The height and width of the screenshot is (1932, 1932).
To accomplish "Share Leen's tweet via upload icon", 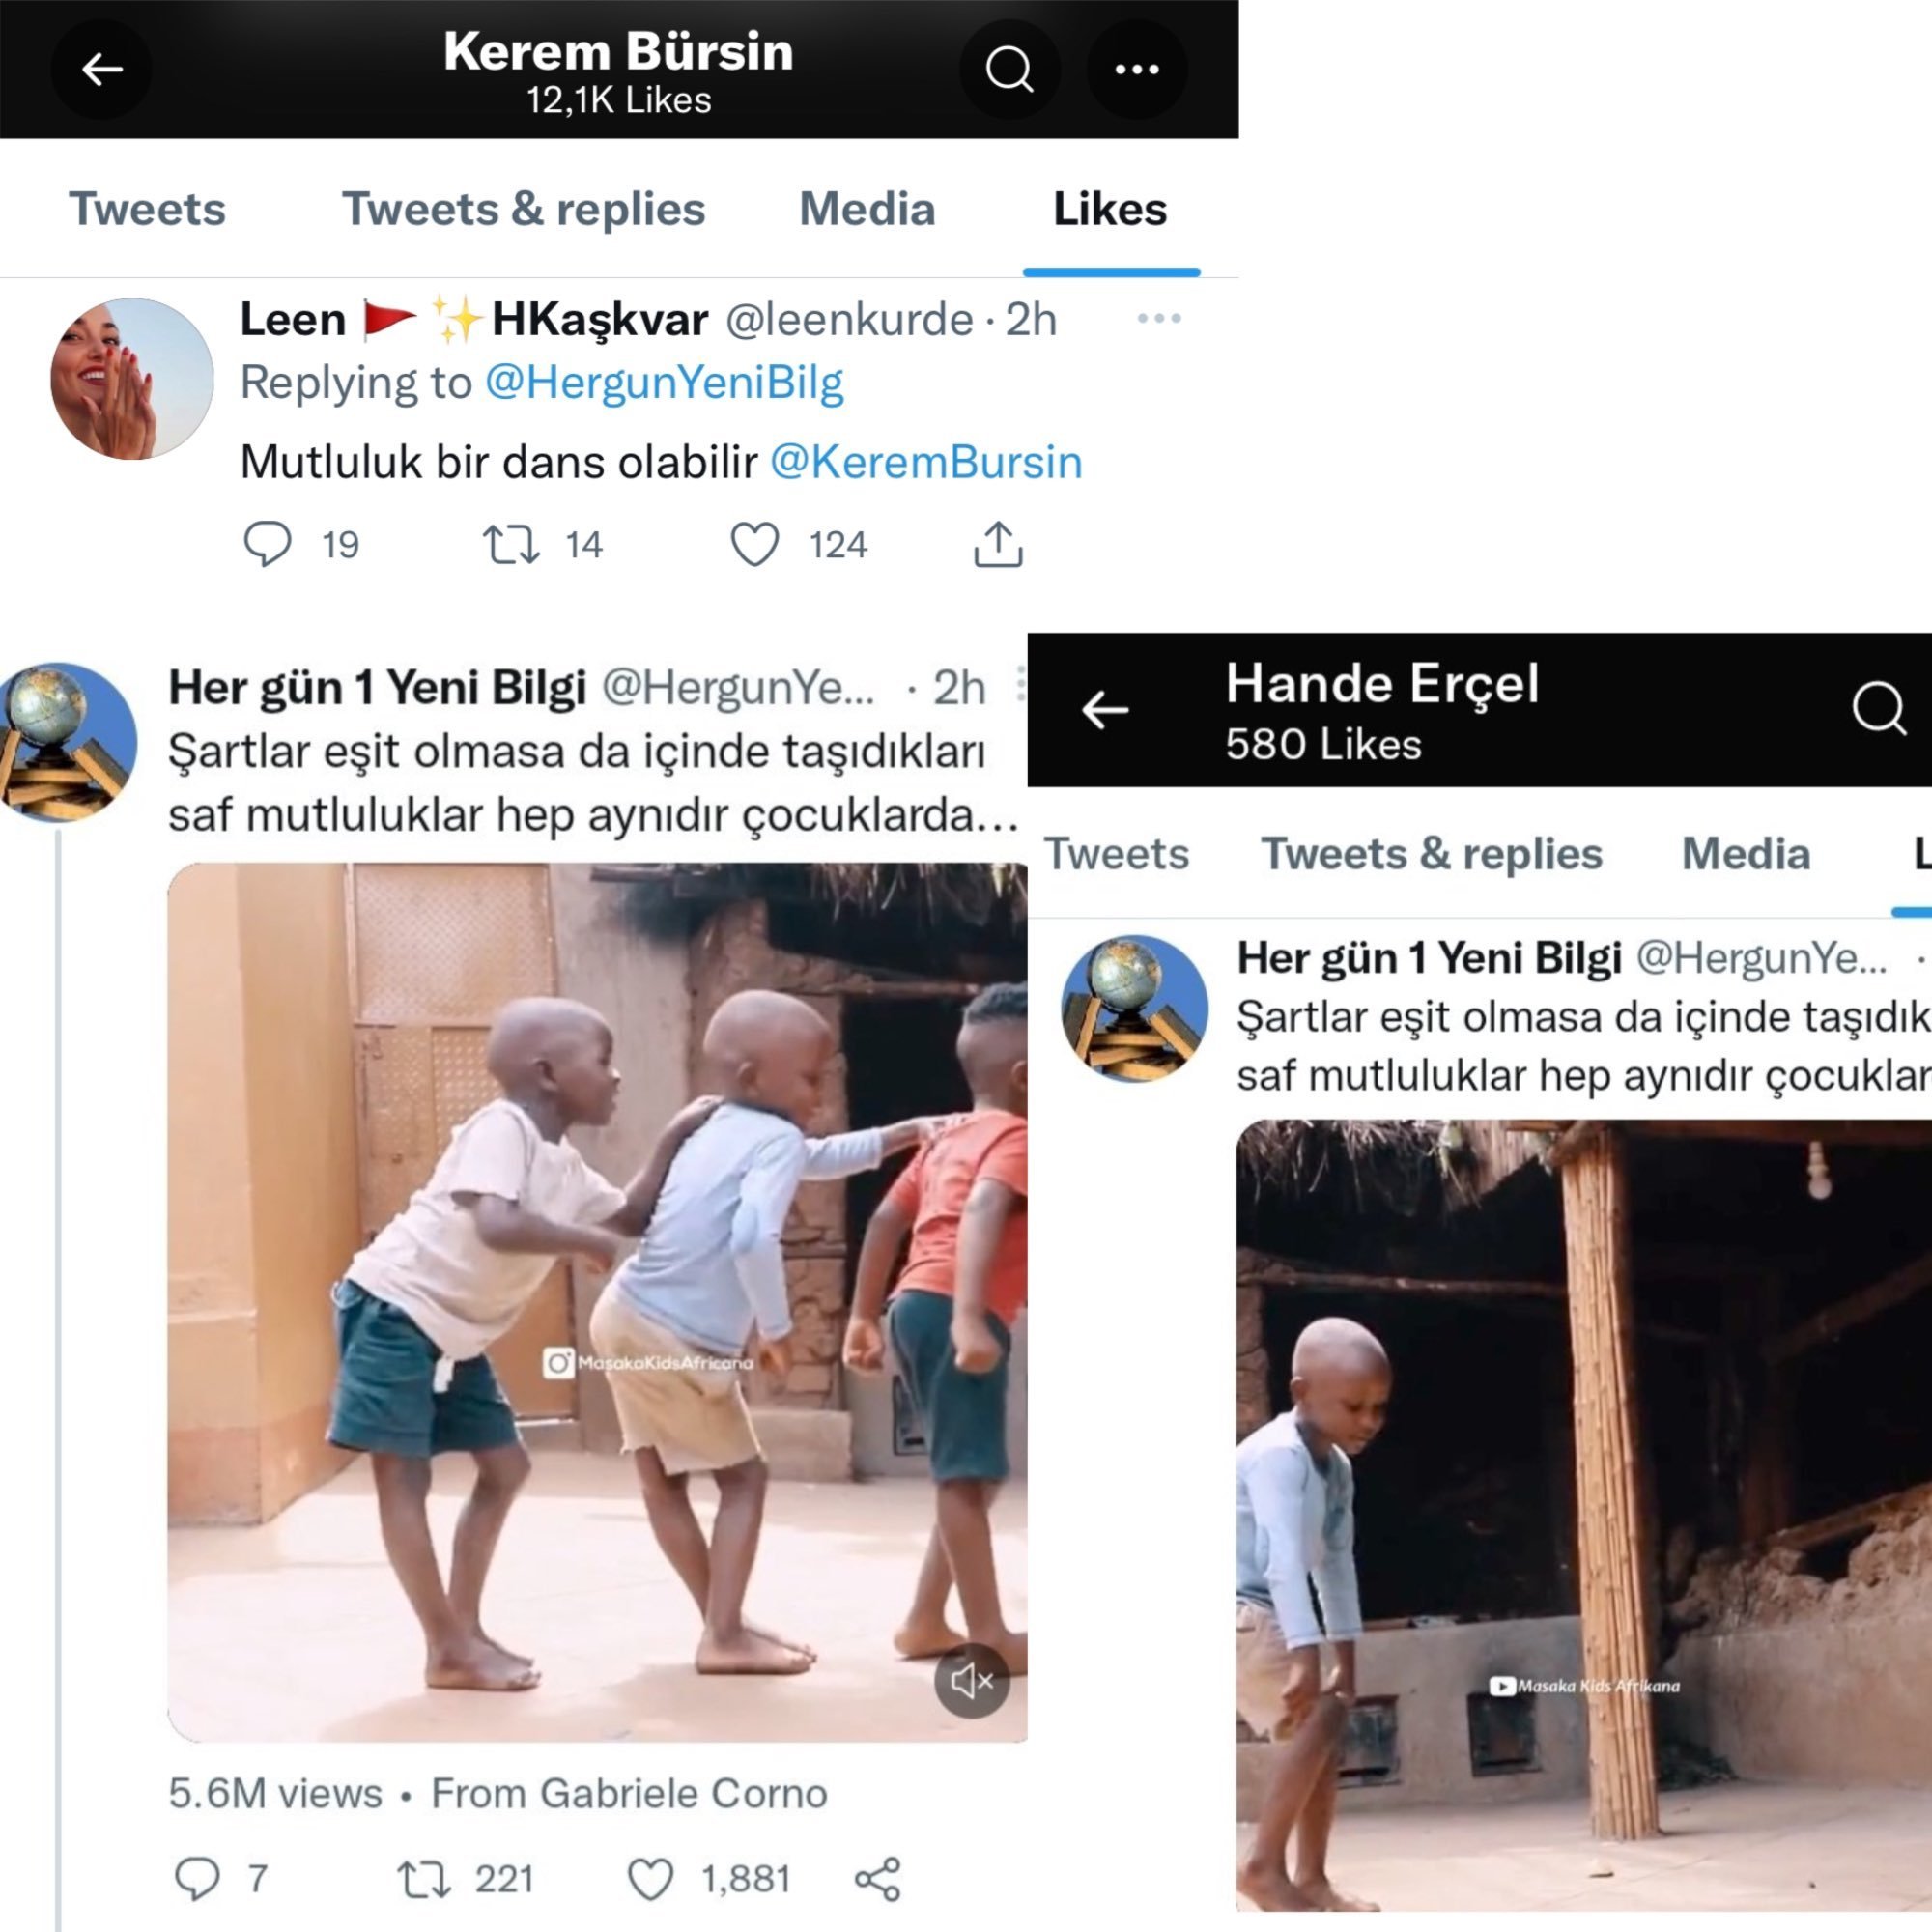I will pyautogui.click(x=998, y=545).
